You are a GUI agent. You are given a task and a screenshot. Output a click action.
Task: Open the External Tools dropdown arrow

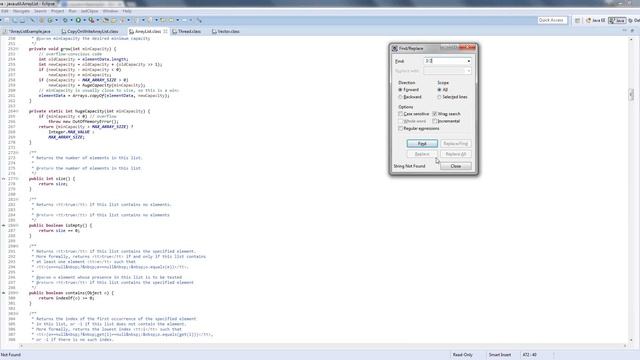98,20
